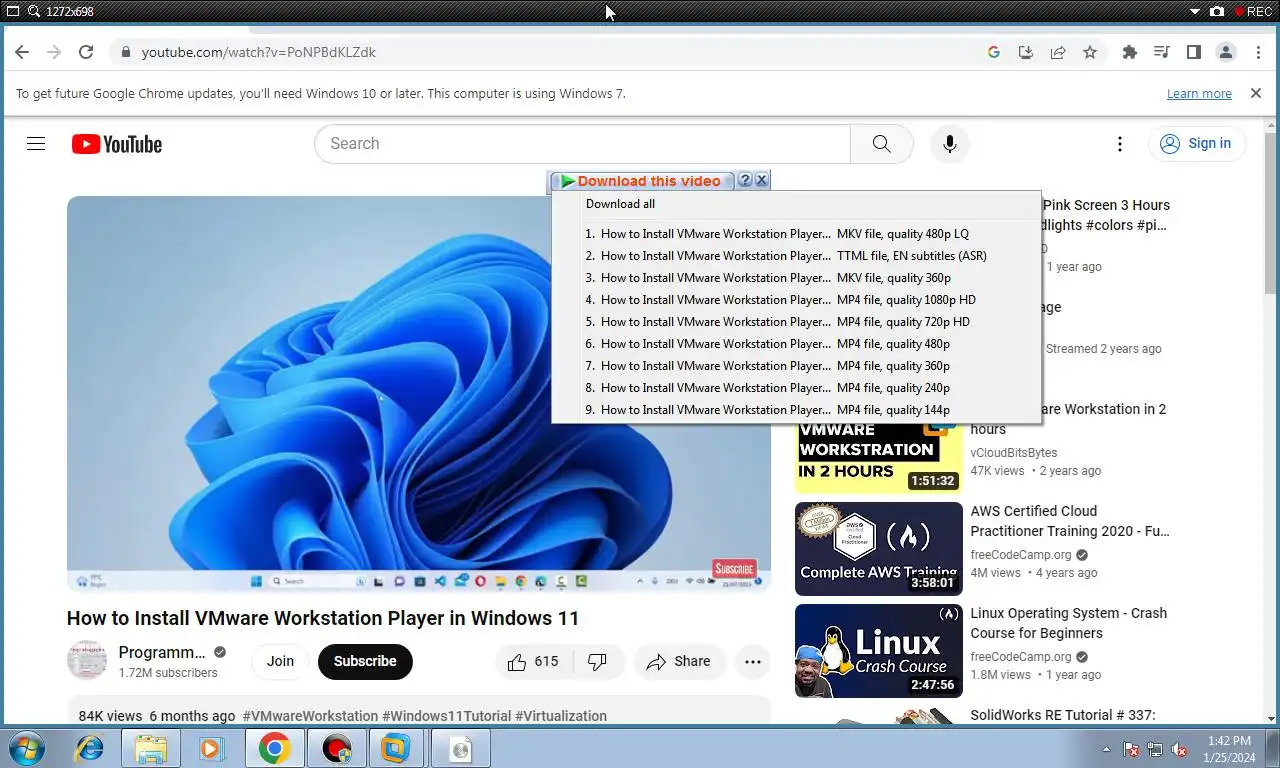Open more actions under the video
The height and width of the screenshot is (768, 1280).
753,661
